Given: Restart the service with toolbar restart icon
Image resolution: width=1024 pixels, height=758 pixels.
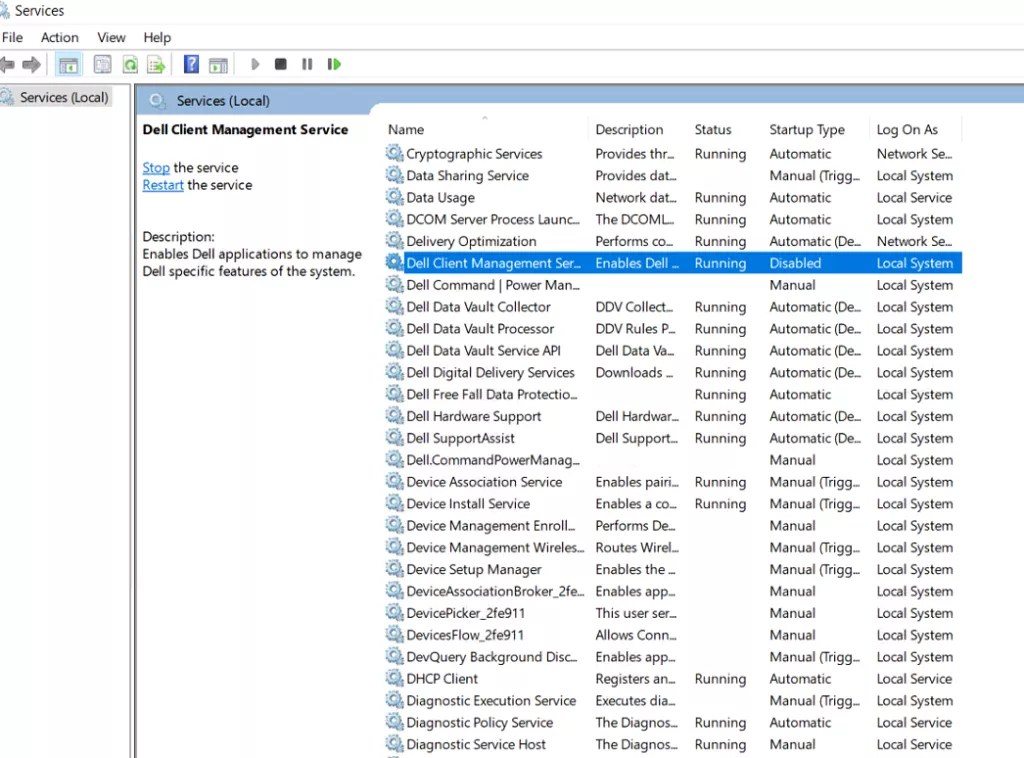Looking at the screenshot, I should click(x=334, y=64).
